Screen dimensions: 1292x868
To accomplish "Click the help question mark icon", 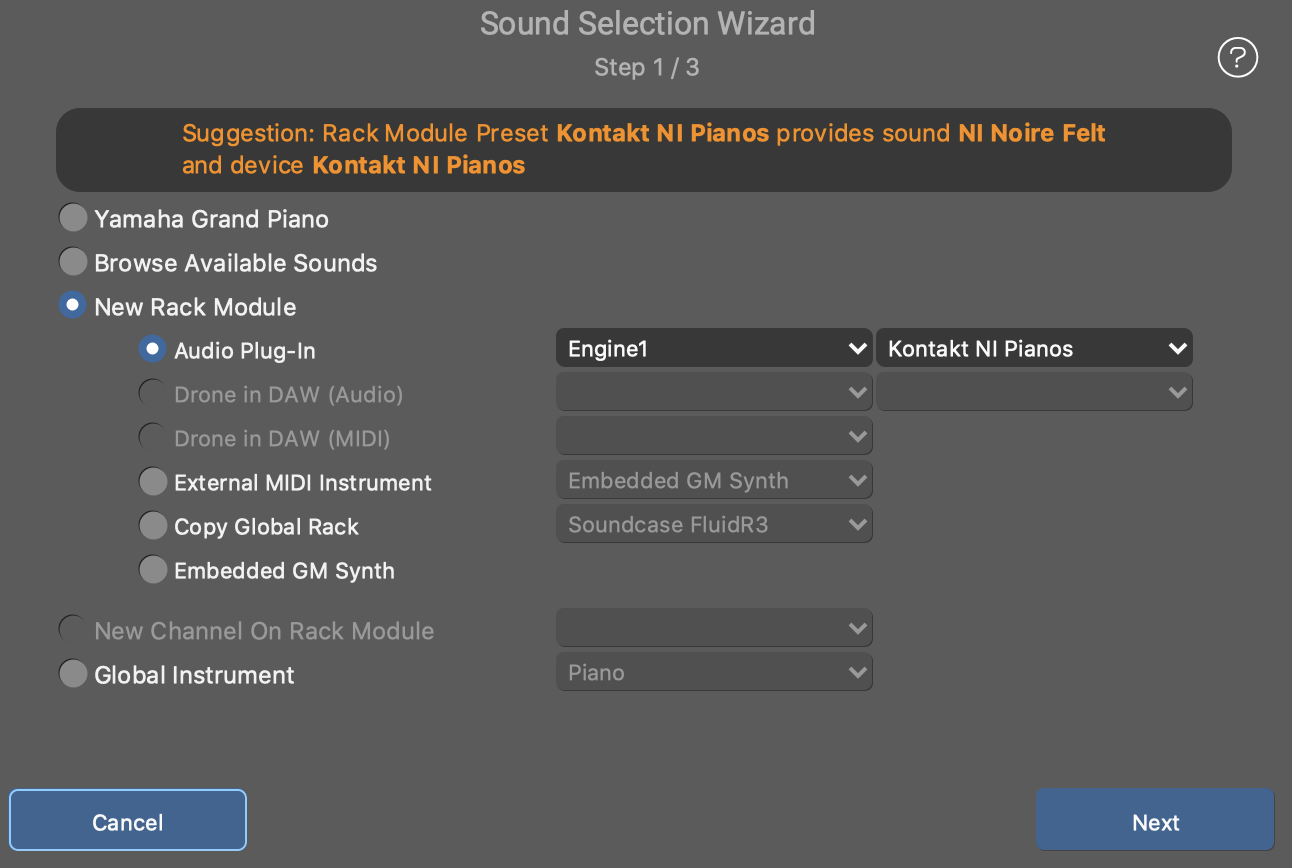I will [x=1237, y=57].
